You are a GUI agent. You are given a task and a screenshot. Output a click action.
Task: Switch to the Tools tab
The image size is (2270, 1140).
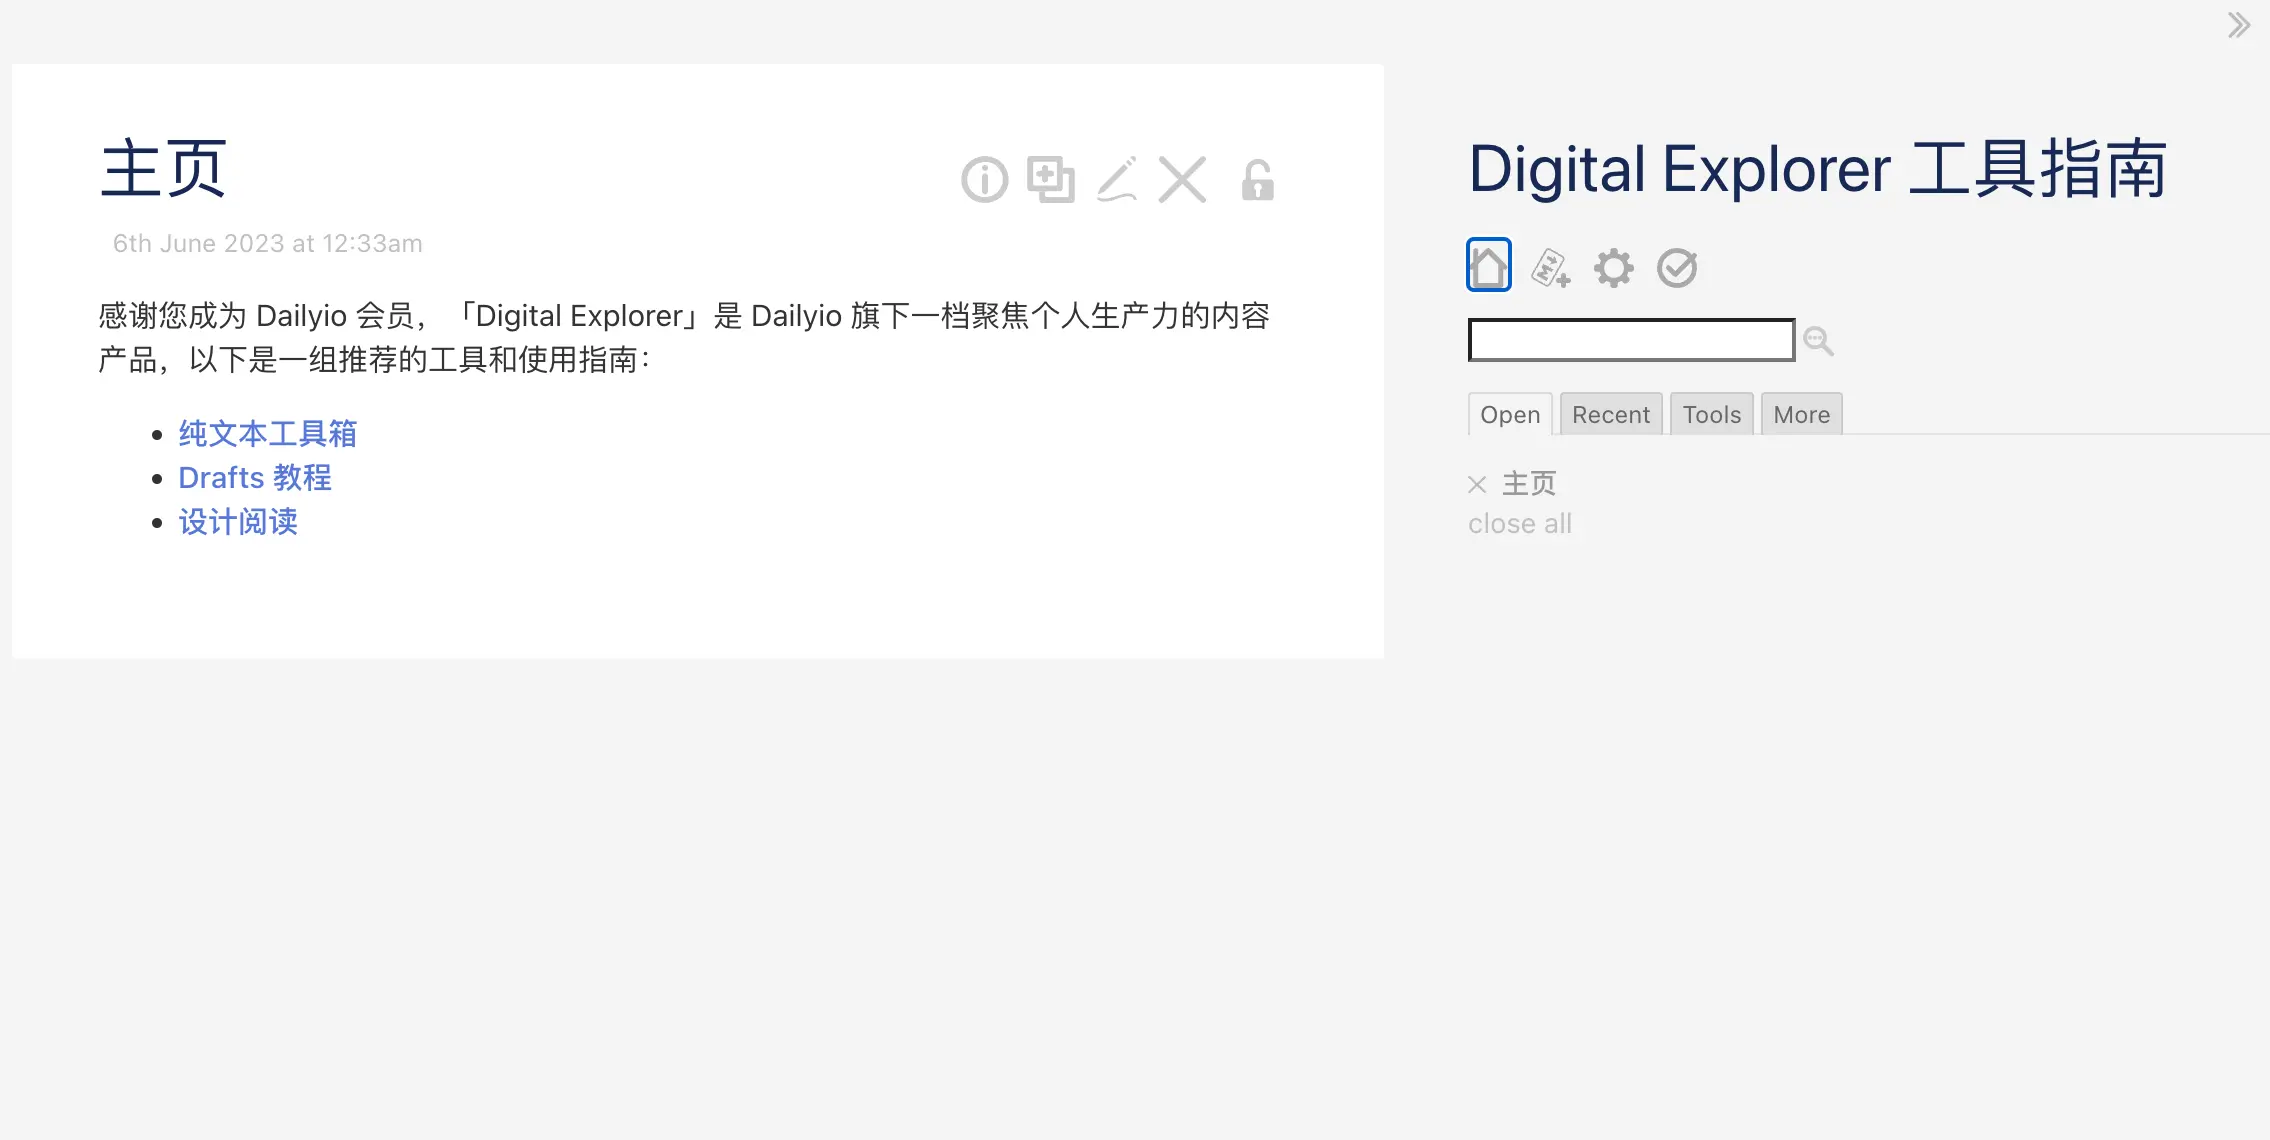pos(1712,414)
